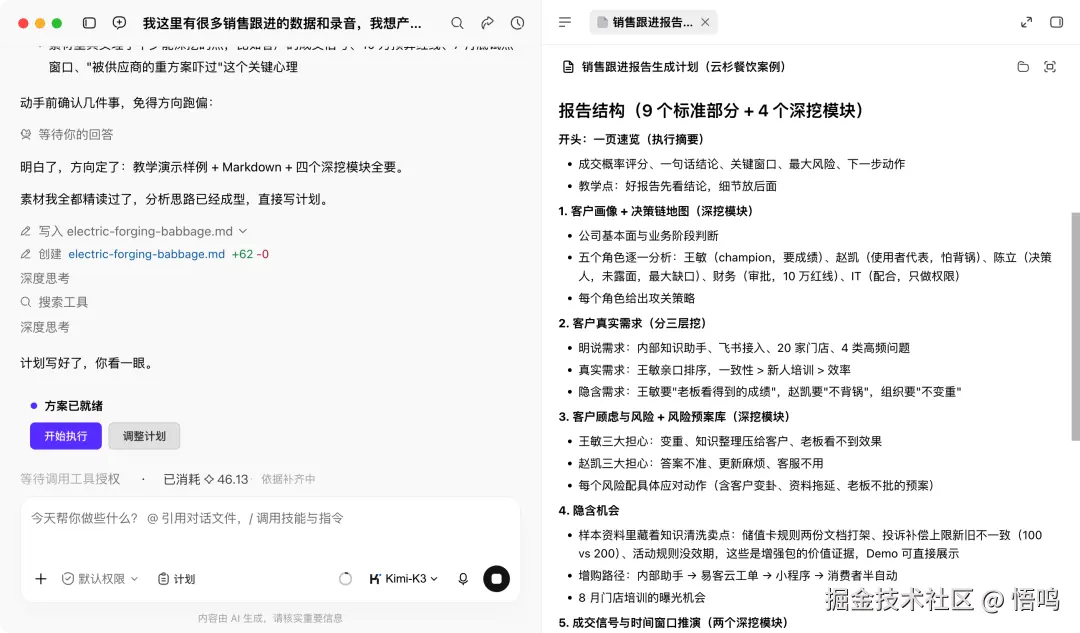Click the 调整计划 button
The height and width of the screenshot is (633, 1080).
144,436
